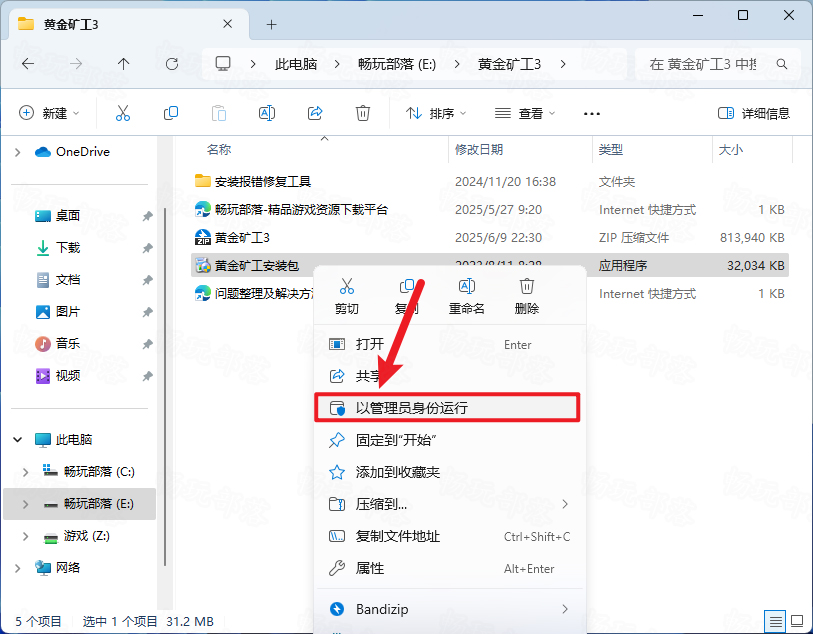
Task: Open 视频 in the navigation pane
Action: [x=67, y=376]
